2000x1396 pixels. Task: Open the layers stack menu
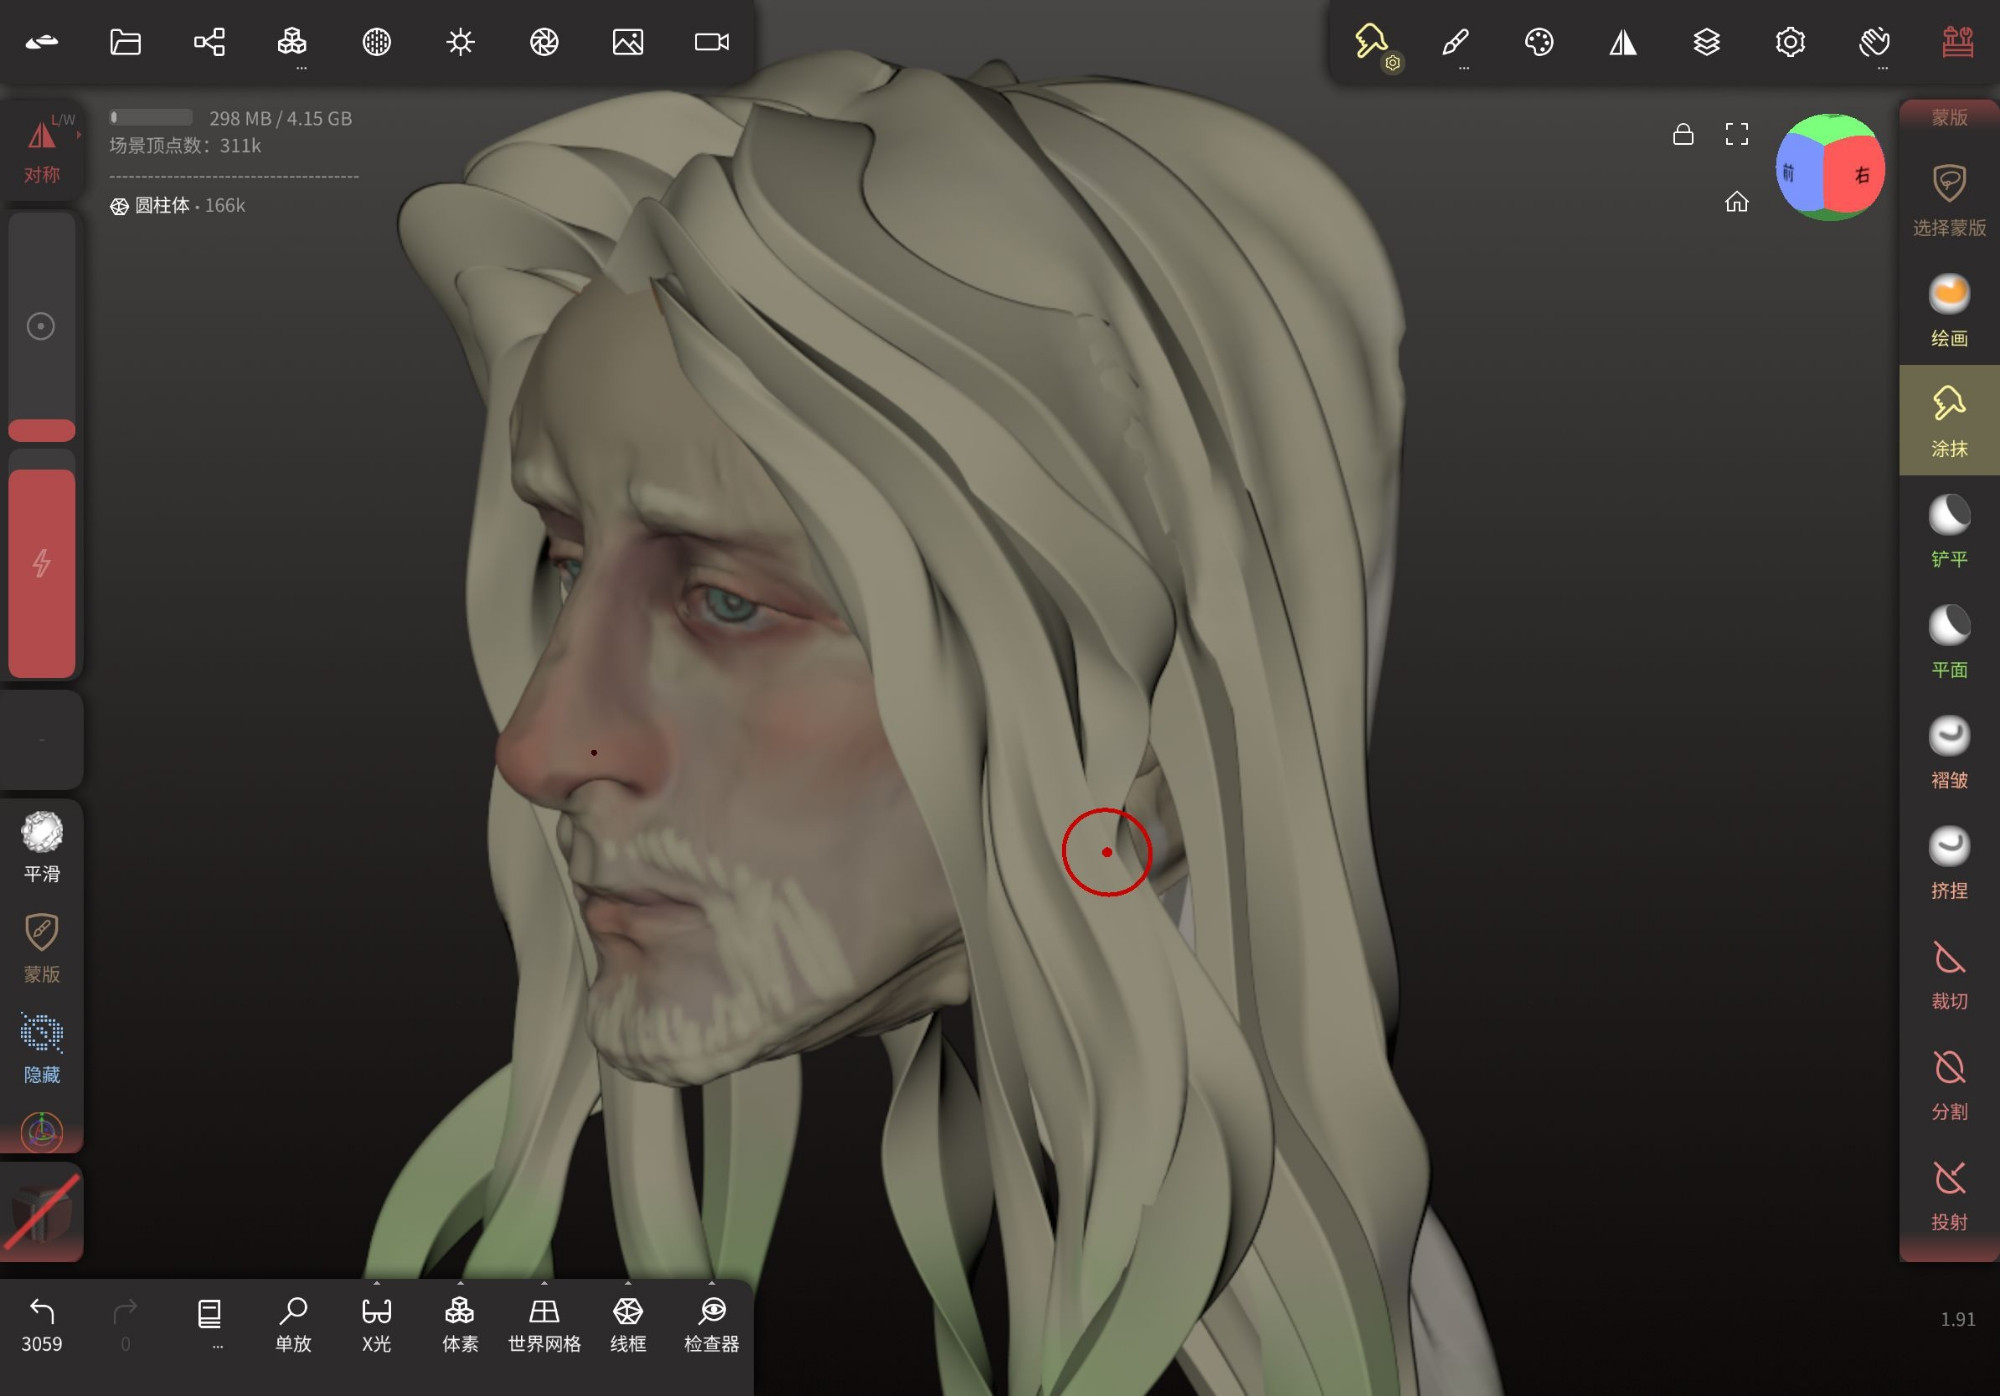1707,42
